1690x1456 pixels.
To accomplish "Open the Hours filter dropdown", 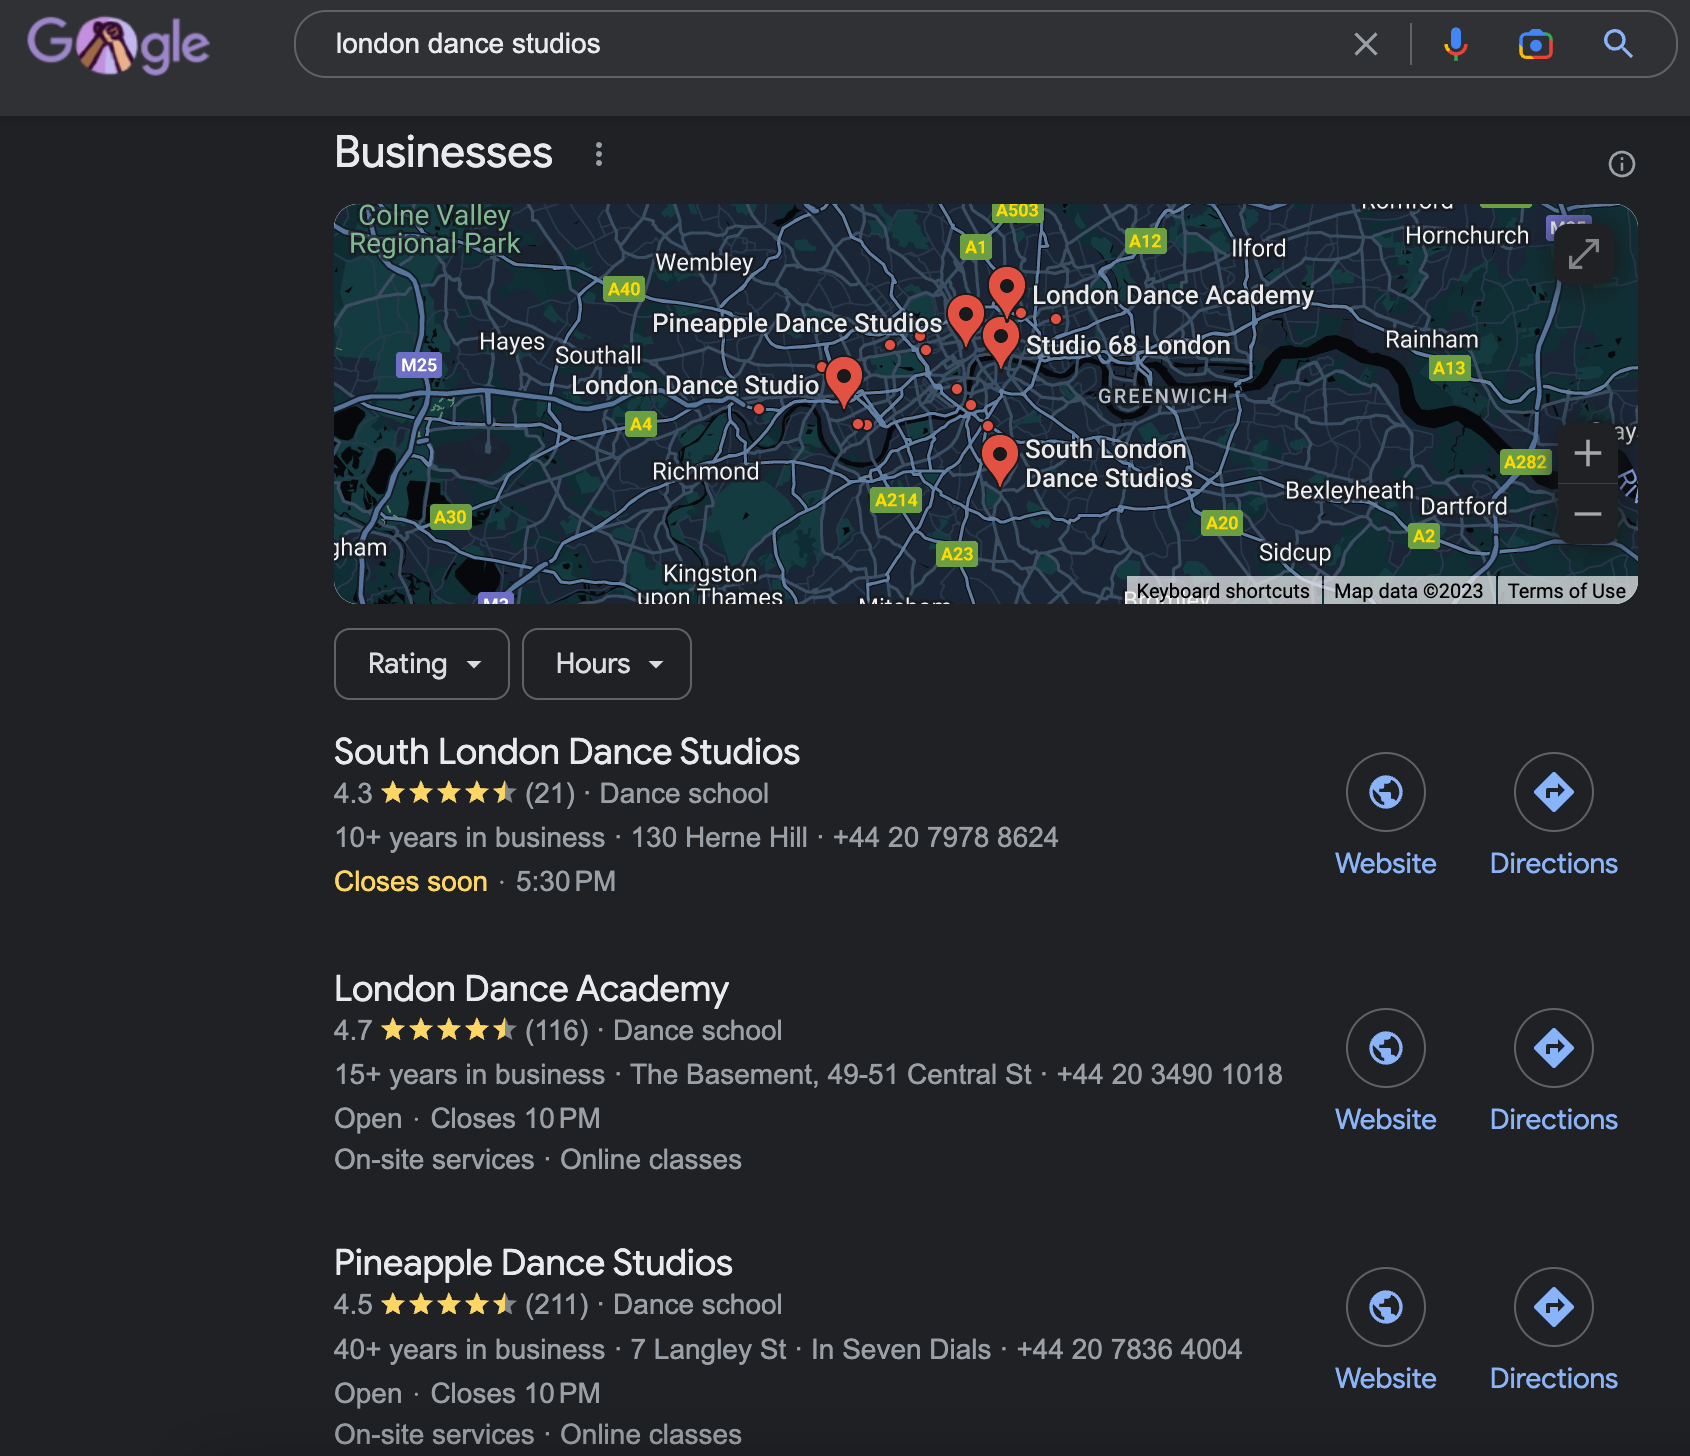I will pos(607,664).
